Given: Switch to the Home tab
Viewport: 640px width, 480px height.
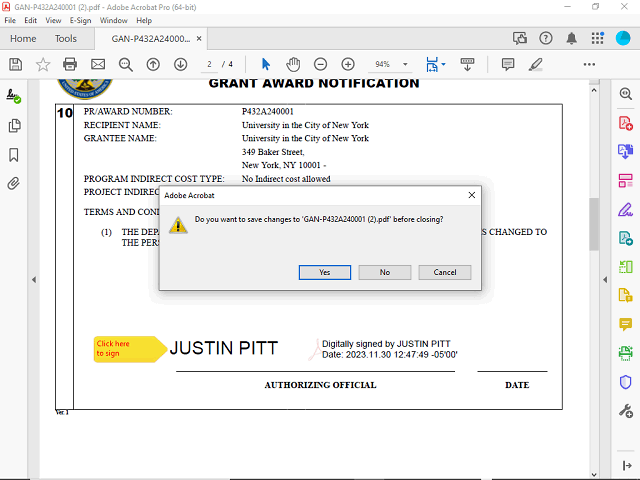Looking at the screenshot, I should [23, 39].
